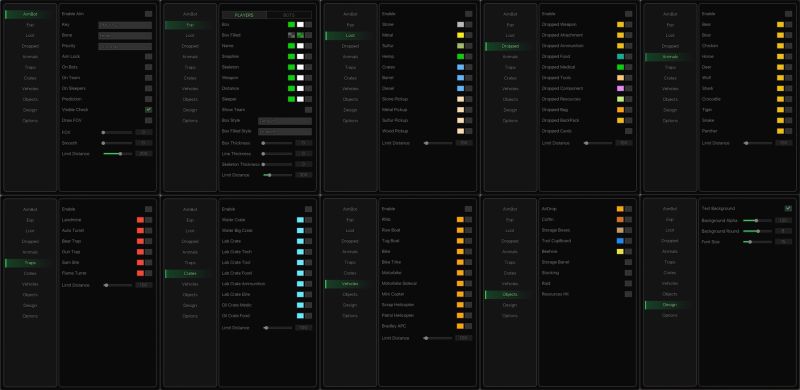Toggle the Storage Barrel checkbox
Image resolution: width=800 pixels, height=390 pixels.
point(629,262)
